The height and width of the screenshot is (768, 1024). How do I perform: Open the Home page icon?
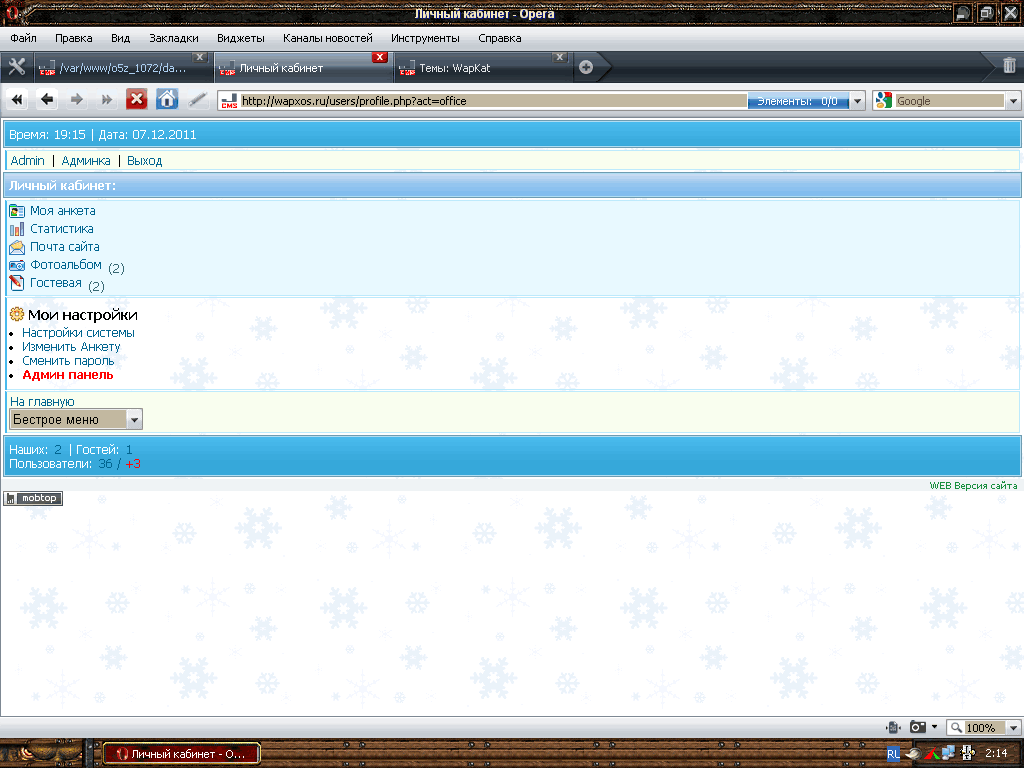click(x=167, y=100)
